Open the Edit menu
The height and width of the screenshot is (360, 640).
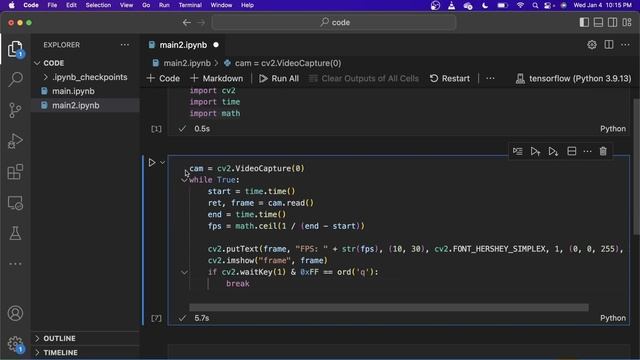71,5
